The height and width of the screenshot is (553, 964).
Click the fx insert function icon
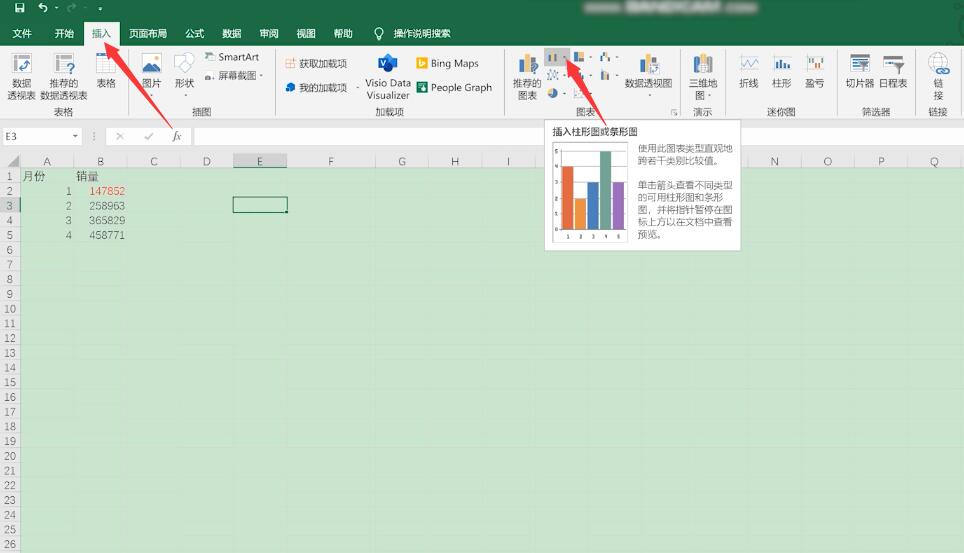point(177,136)
